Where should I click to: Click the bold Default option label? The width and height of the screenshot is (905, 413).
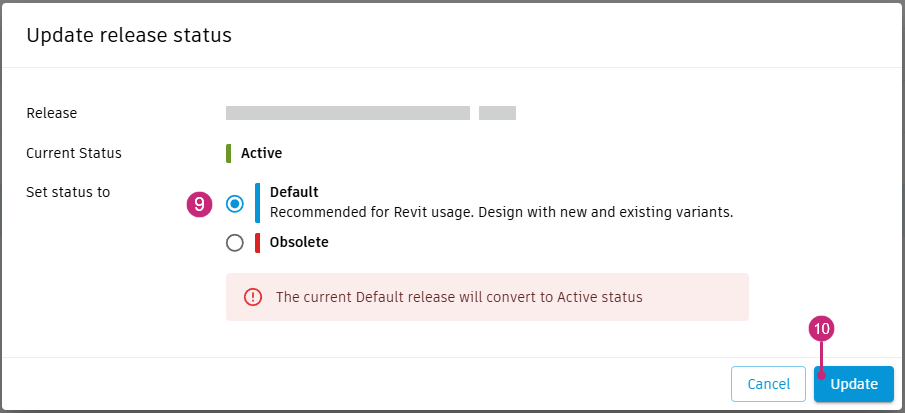click(x=294, y=192)
